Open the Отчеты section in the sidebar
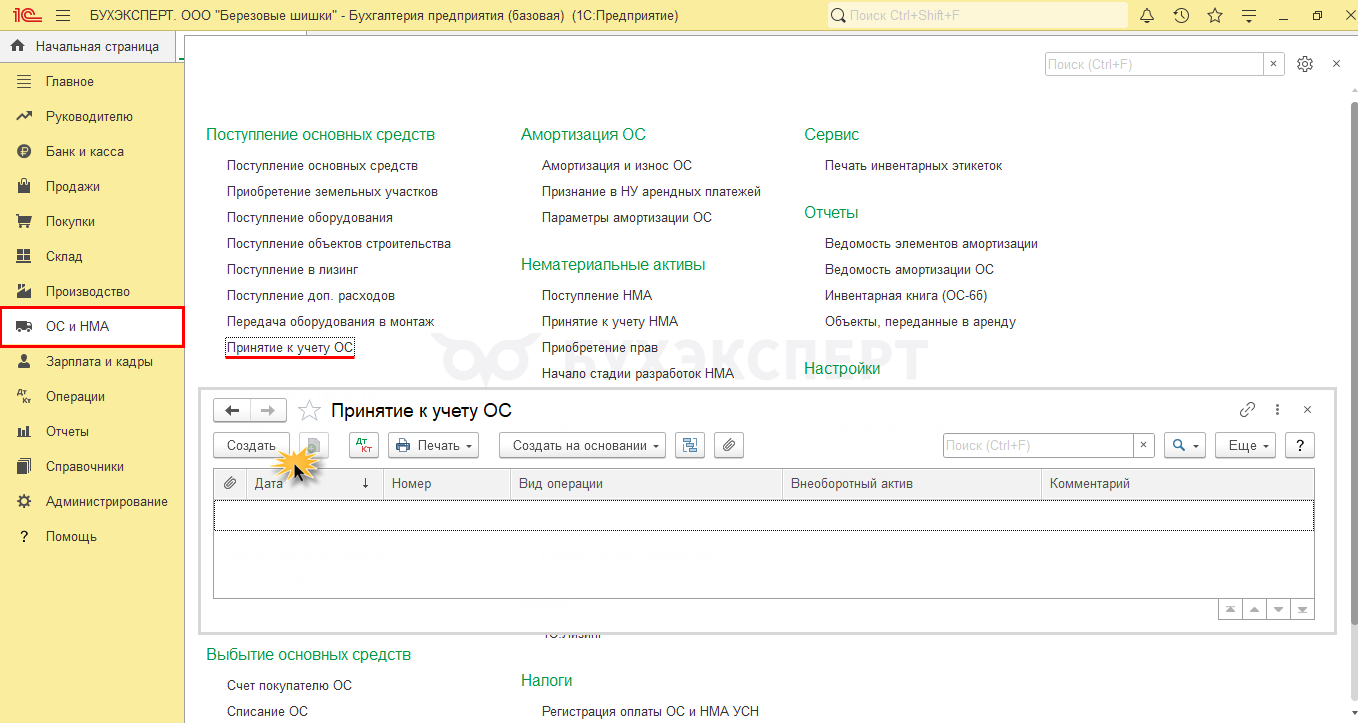 67,432
